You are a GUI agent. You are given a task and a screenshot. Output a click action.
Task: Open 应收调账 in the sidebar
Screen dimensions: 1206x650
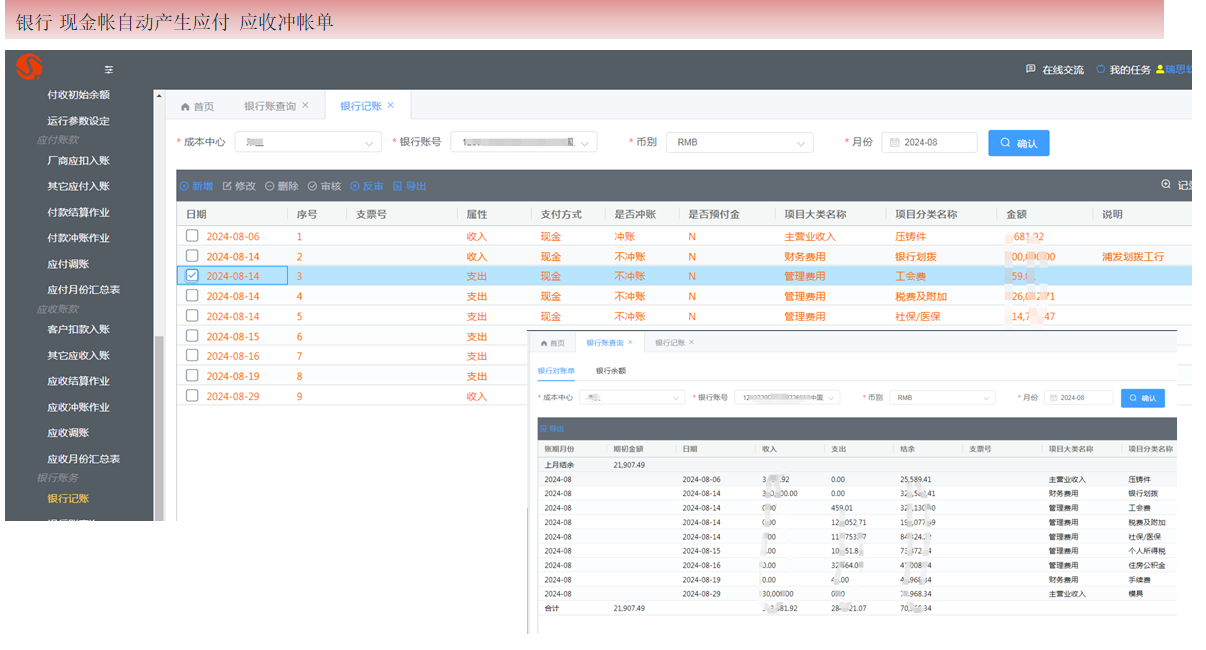coord(68,433)
